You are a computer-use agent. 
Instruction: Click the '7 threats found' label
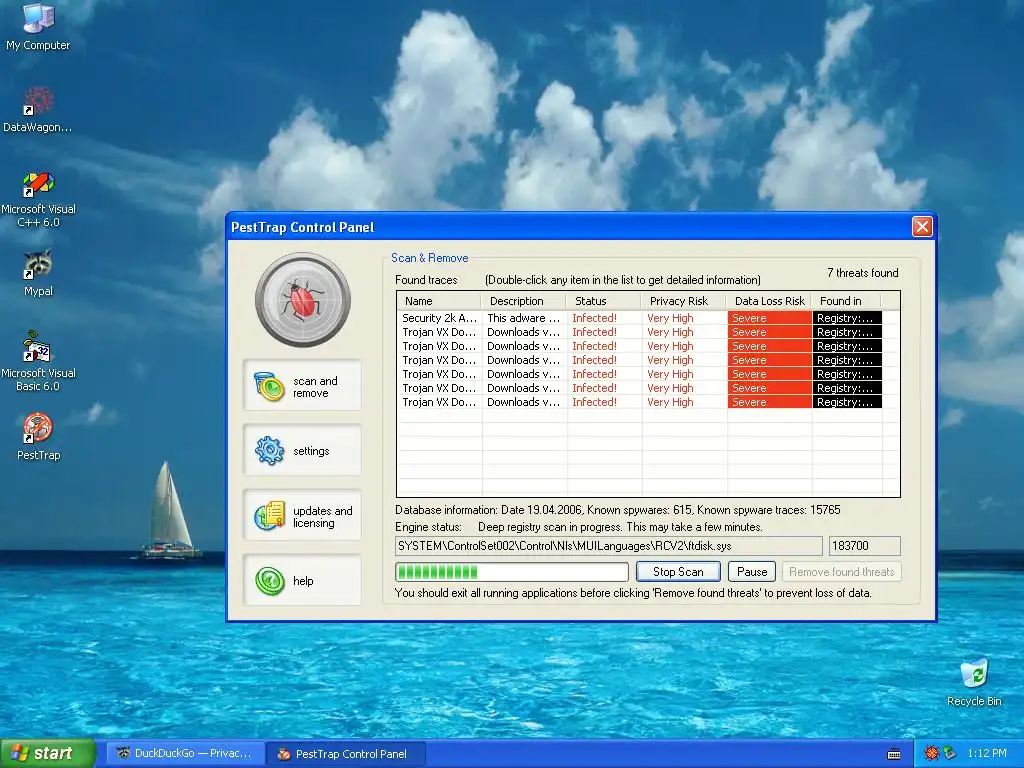(862, 273)
